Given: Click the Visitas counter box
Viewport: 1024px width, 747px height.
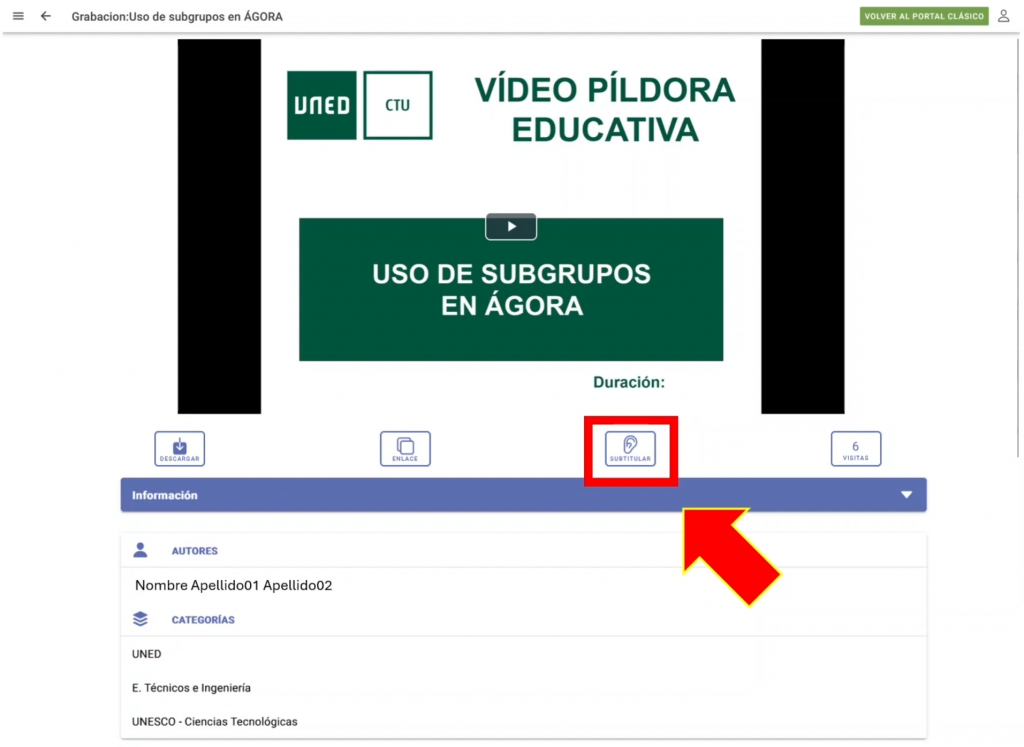Looking at the screenshot, I should (x=855, y=449).
